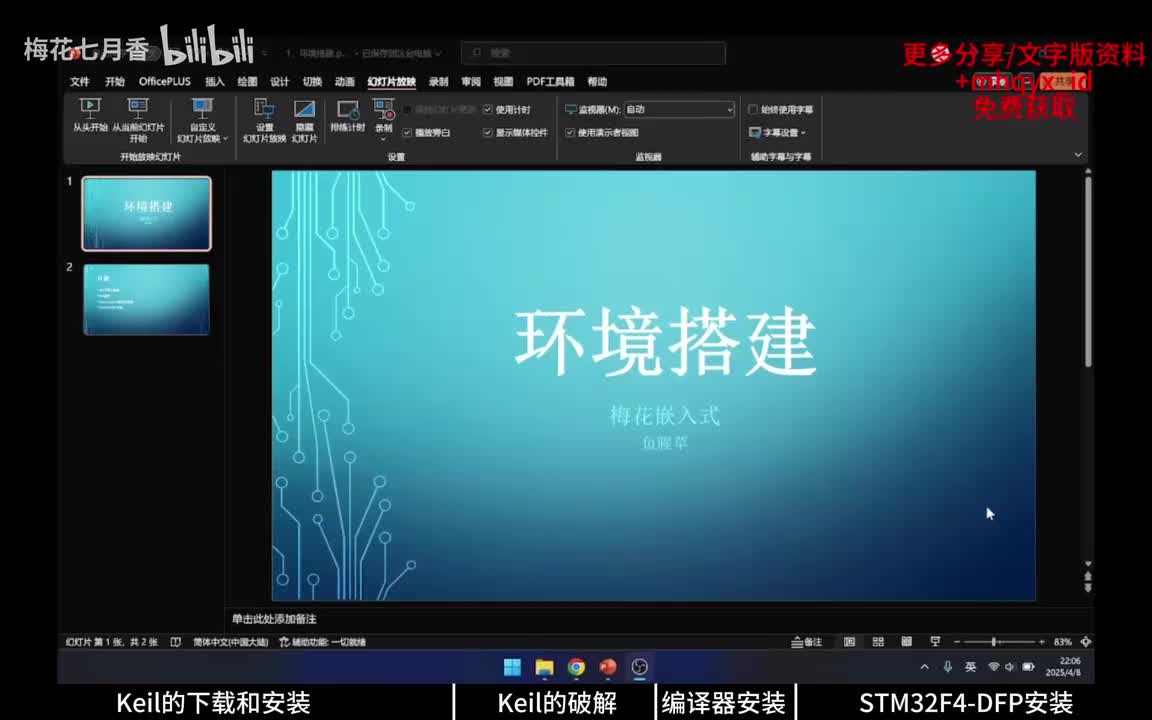Click the slide title 环境搭建
Screen dimensions: 1152x720
[x=665, y=341]
